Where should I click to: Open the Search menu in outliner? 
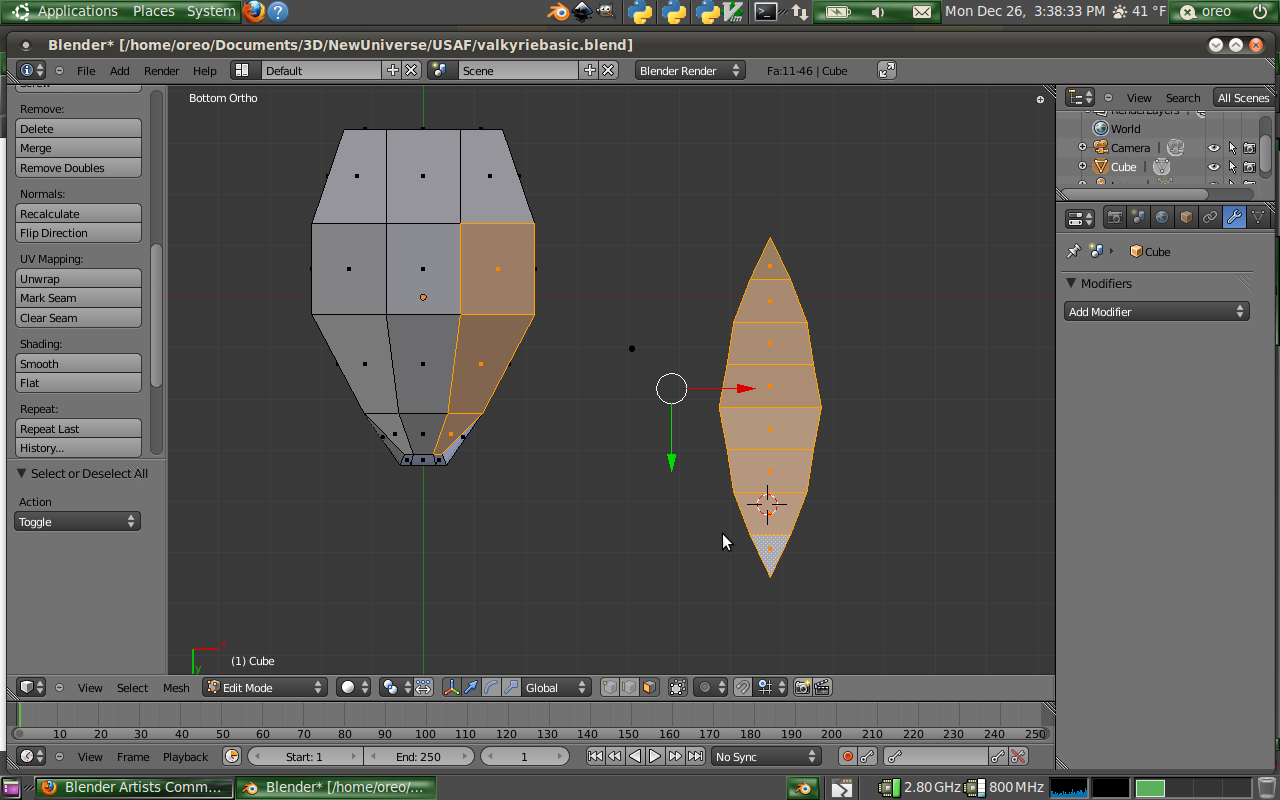click(1182, 98)
